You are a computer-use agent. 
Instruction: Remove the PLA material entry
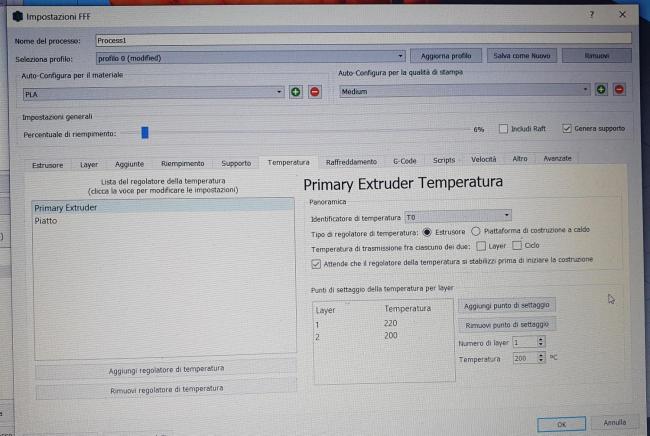(x=315, y=92)
